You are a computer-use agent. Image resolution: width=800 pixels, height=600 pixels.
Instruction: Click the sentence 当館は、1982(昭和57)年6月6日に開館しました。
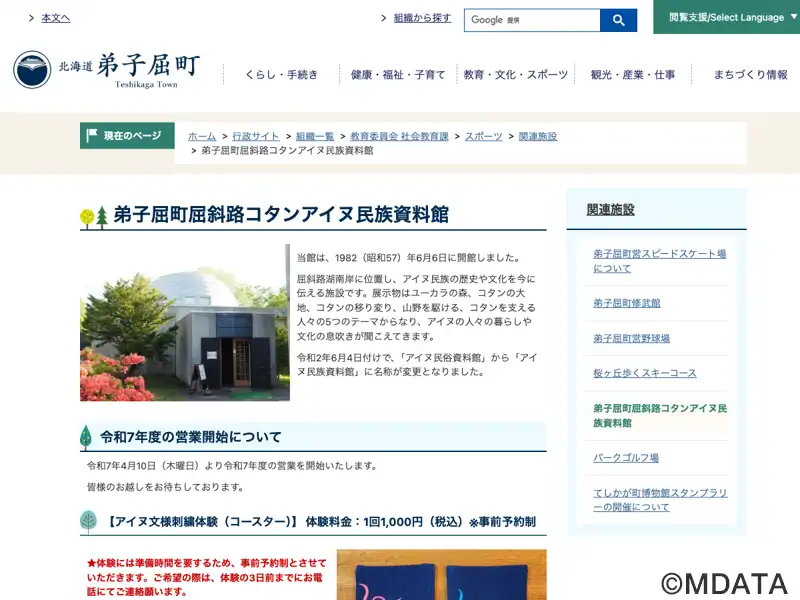coord(409,258)
